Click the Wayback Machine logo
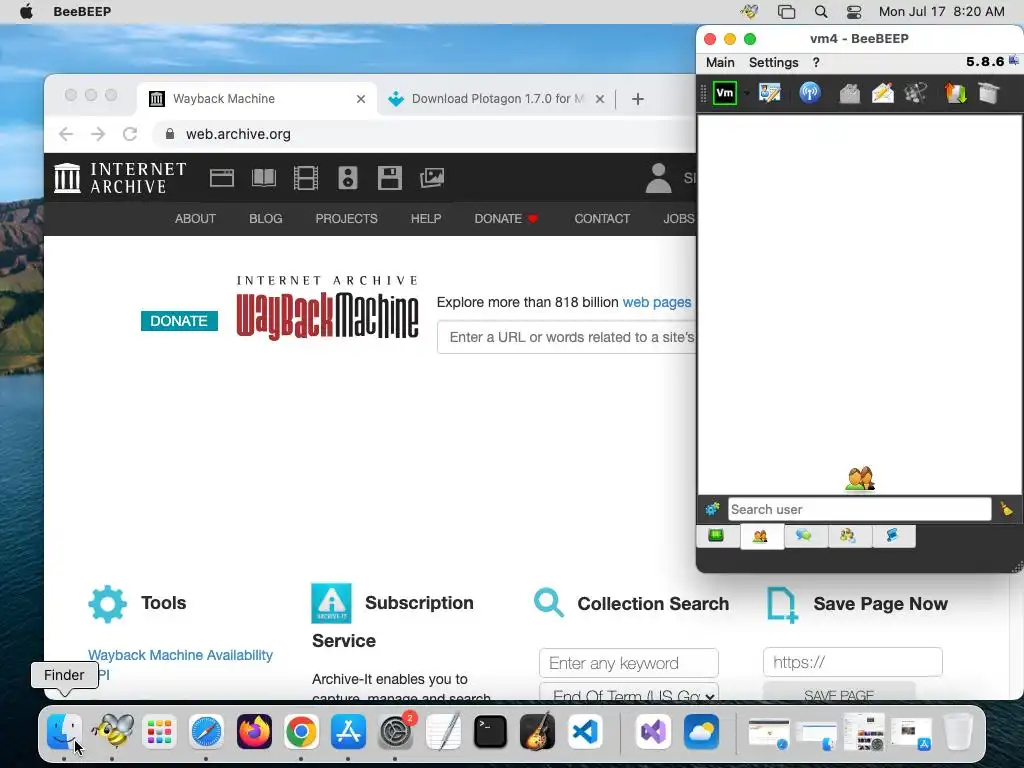Viewport: 1024px width, 768px height. pyautogui.click(x=327, y=308)
